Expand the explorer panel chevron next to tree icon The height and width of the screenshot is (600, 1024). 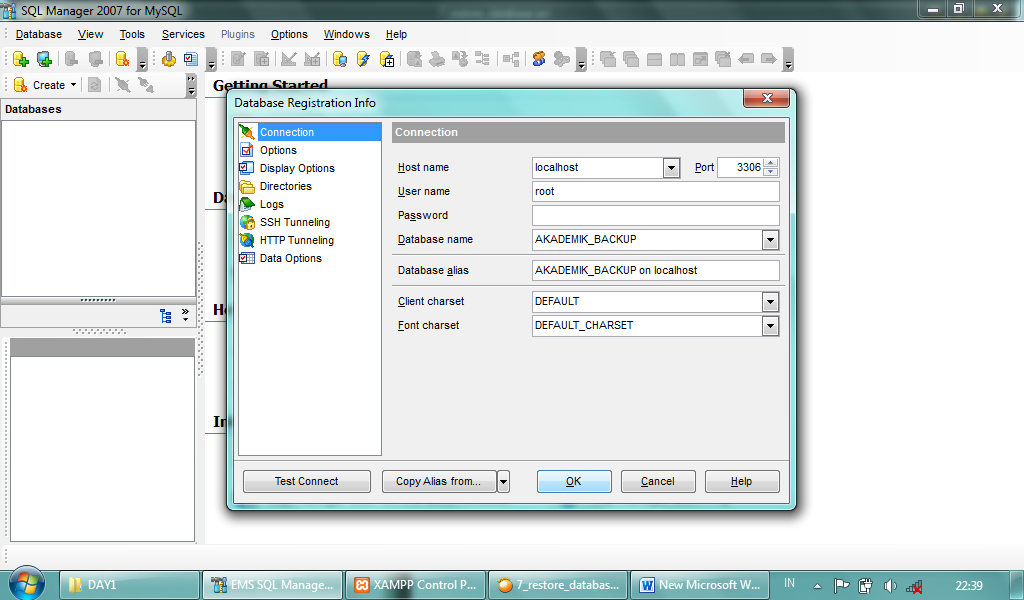coord(185,315)
